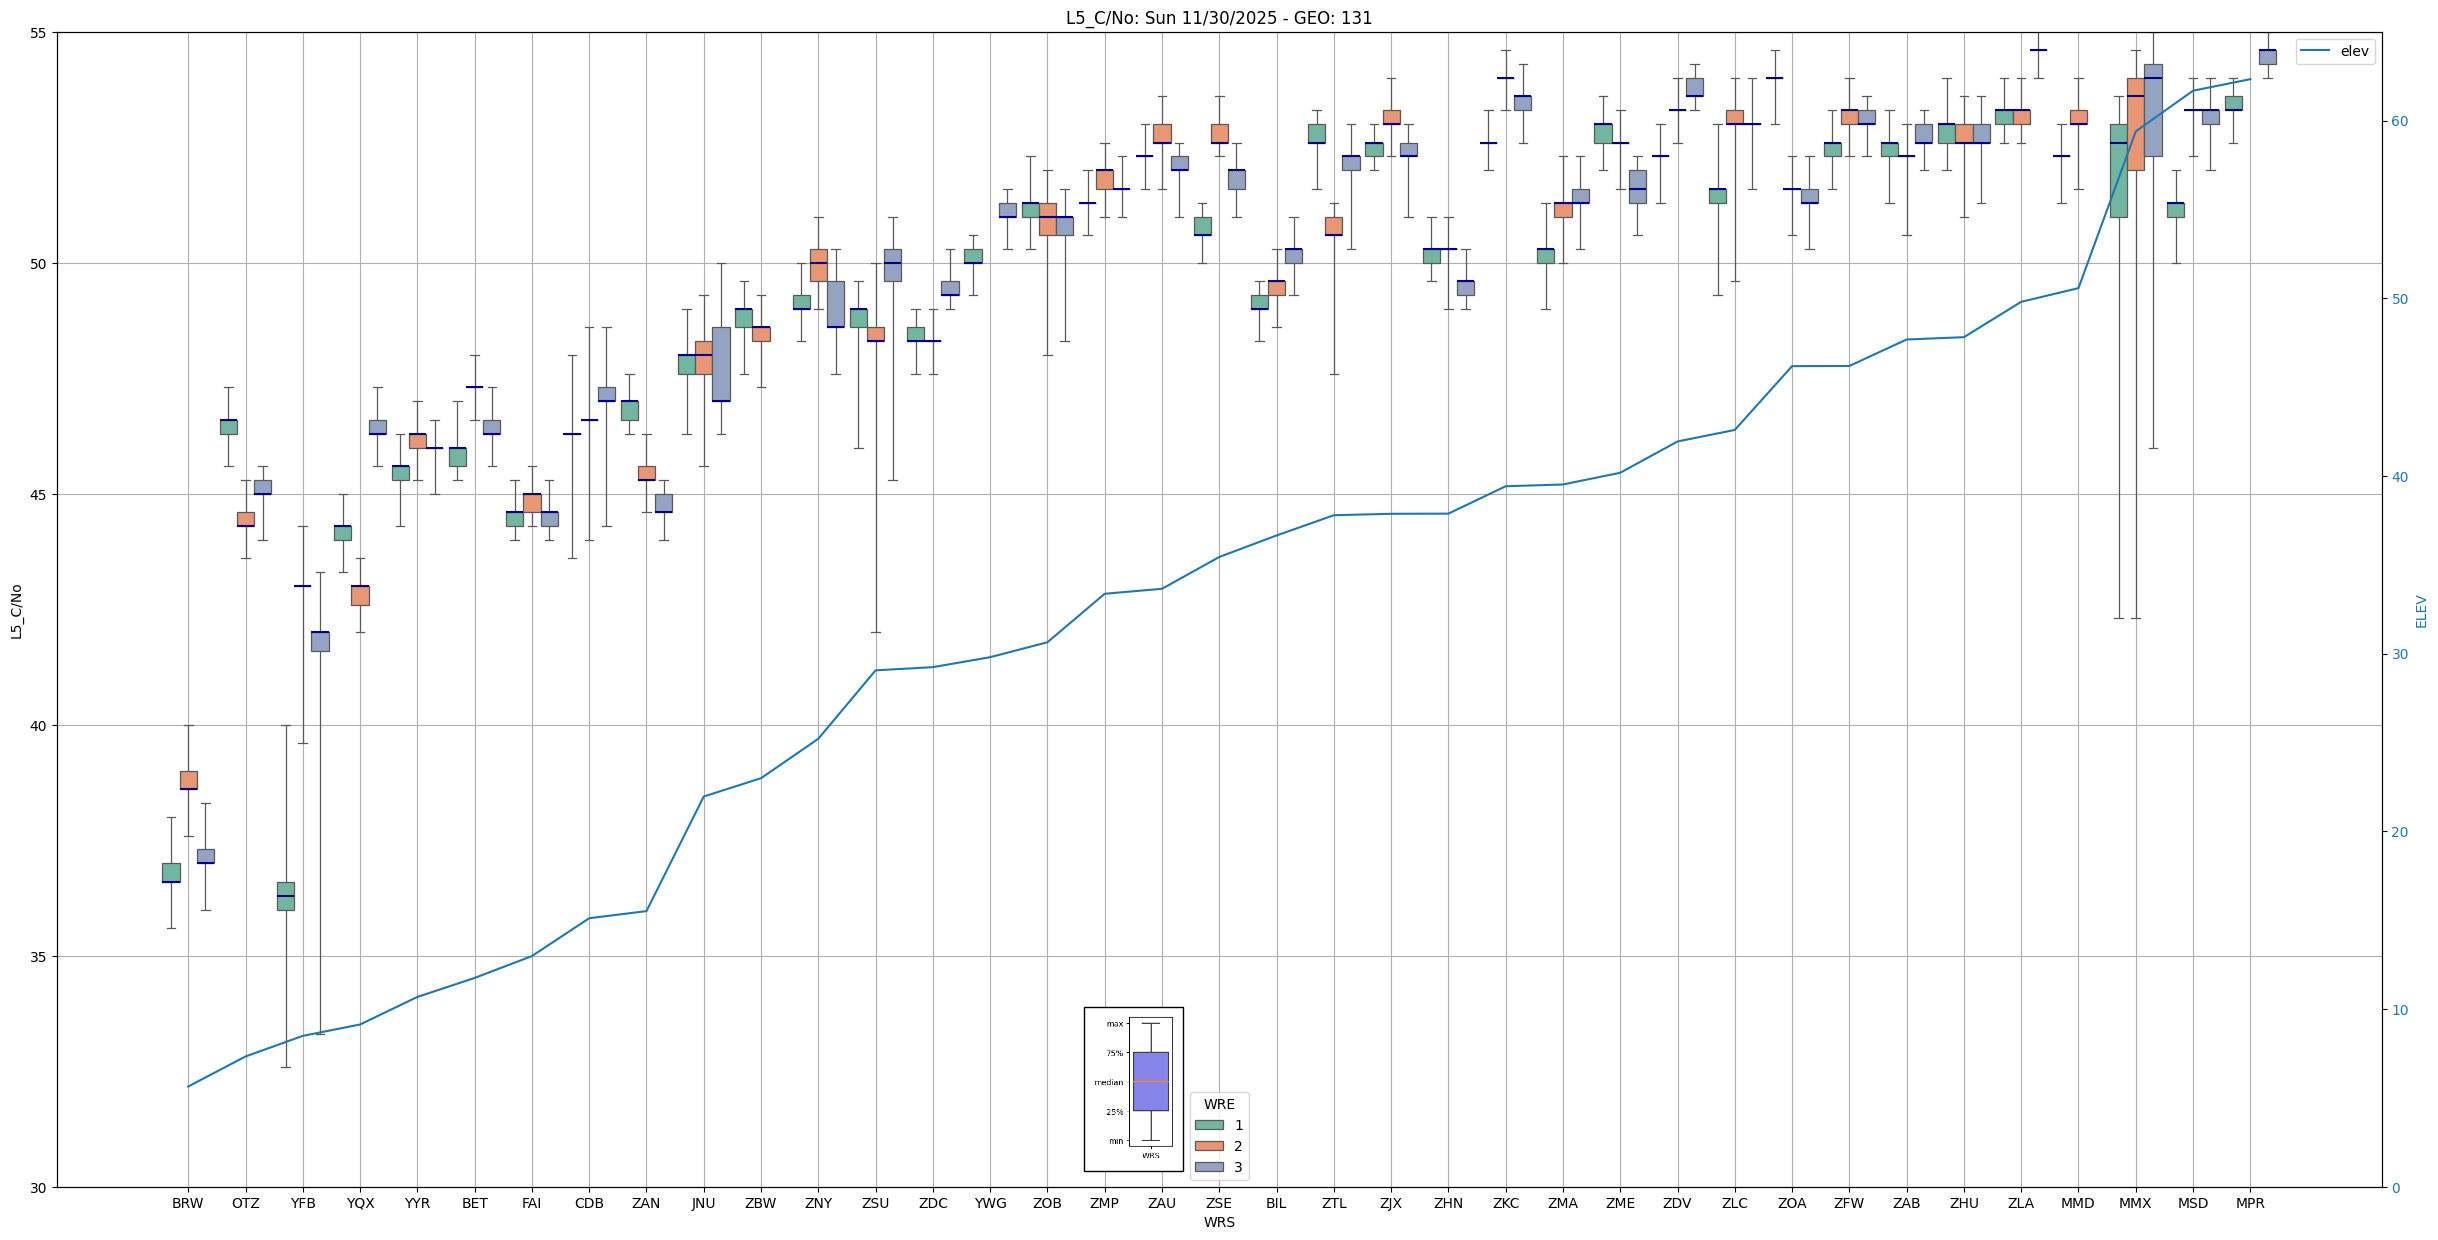Click the blue-gray WRE 3 legend swatch
The height and width of the screenshot is (1240, 2438).
[x=1209, y=1167]
